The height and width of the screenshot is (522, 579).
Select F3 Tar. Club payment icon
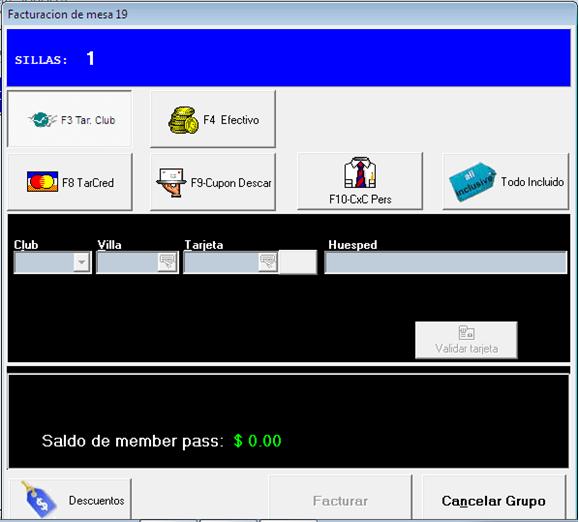tap(42, 120)
